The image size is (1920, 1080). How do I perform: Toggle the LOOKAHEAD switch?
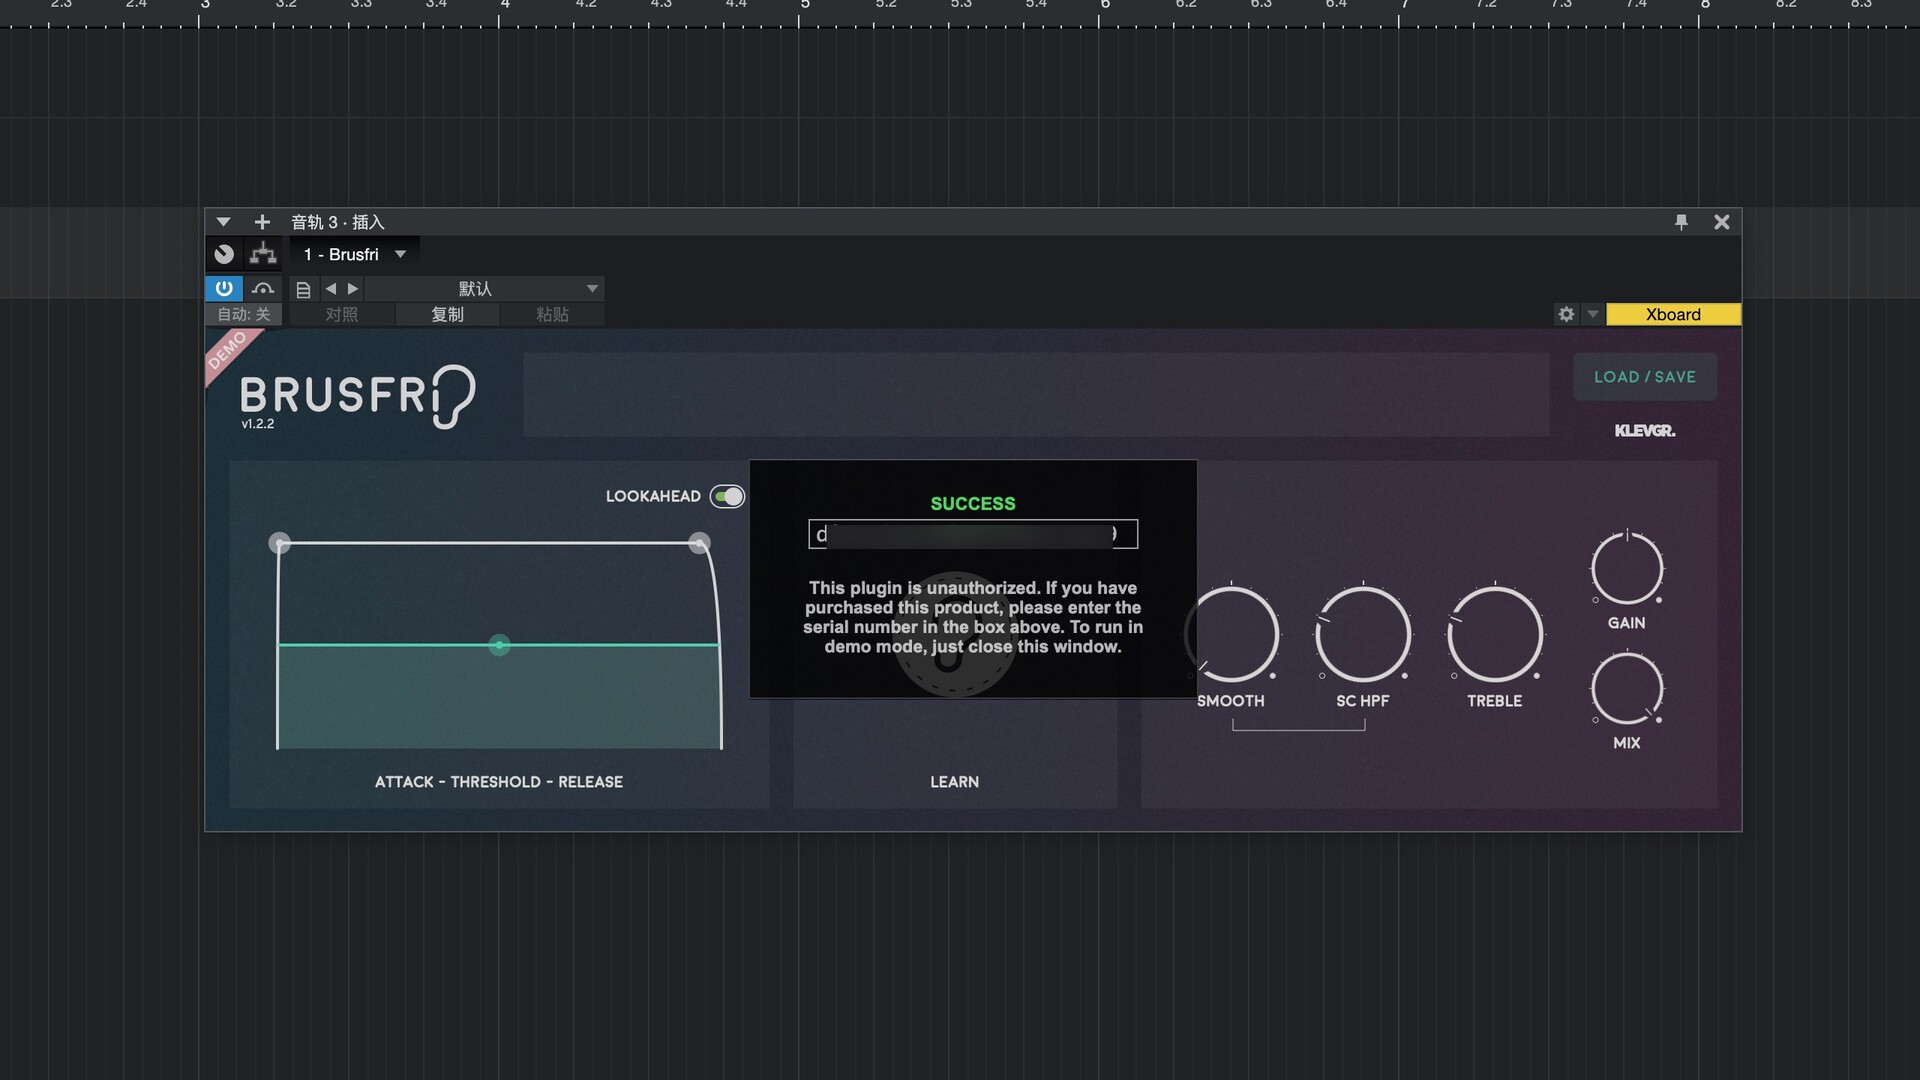coord(727,496)
